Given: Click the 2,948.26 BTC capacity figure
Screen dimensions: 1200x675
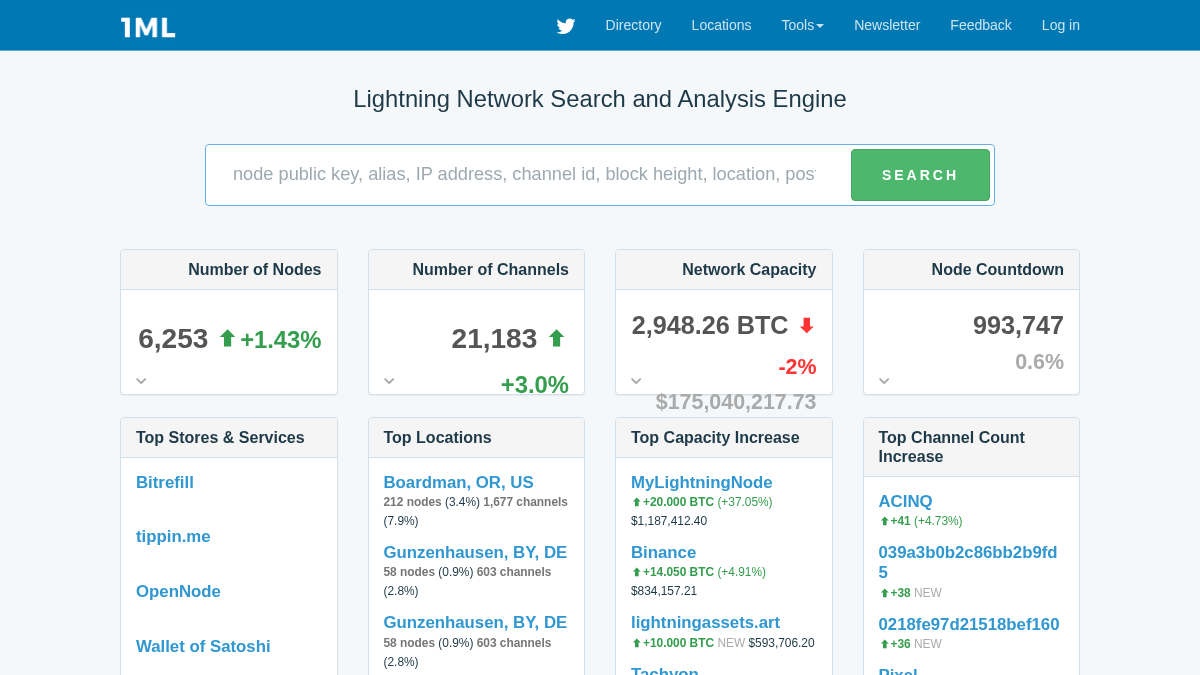Looking at the screenshot, I should (710, 326).
